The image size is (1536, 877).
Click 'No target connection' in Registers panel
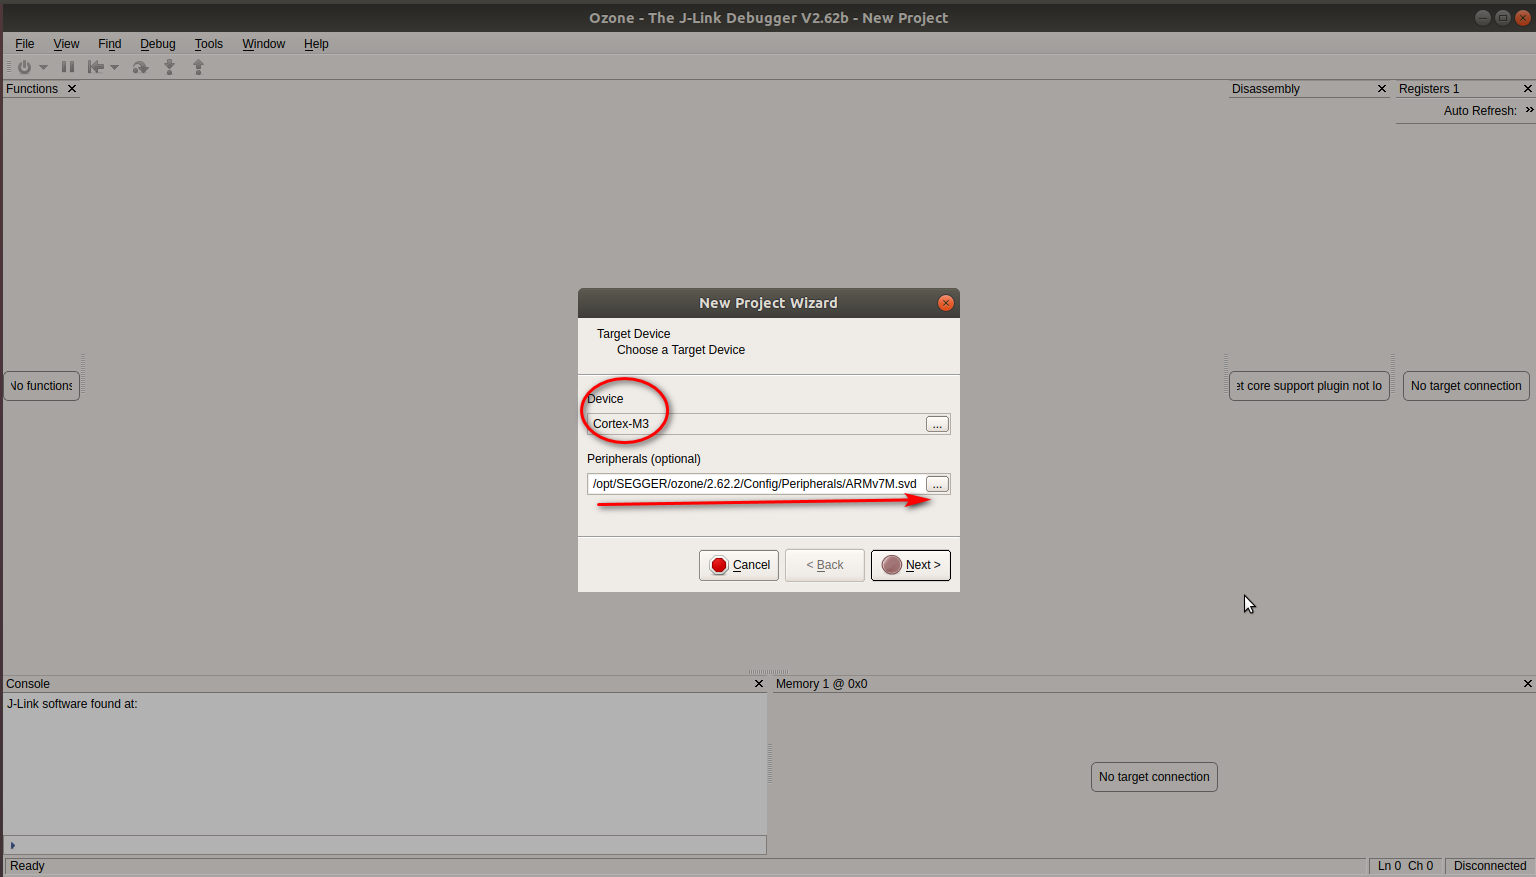click(1466, 386)
